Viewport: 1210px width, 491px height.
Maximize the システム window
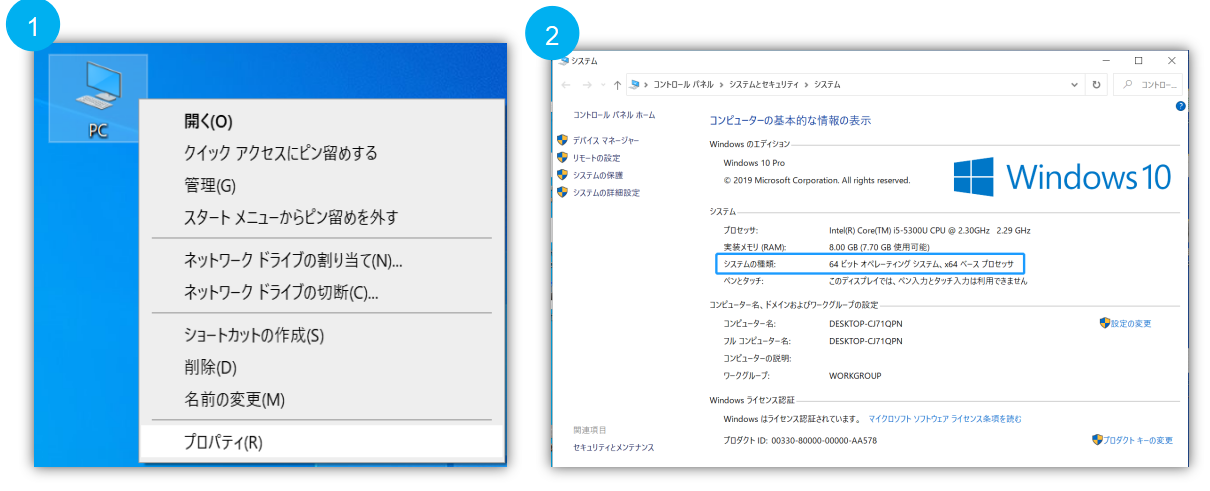(x=1139, y=61)
